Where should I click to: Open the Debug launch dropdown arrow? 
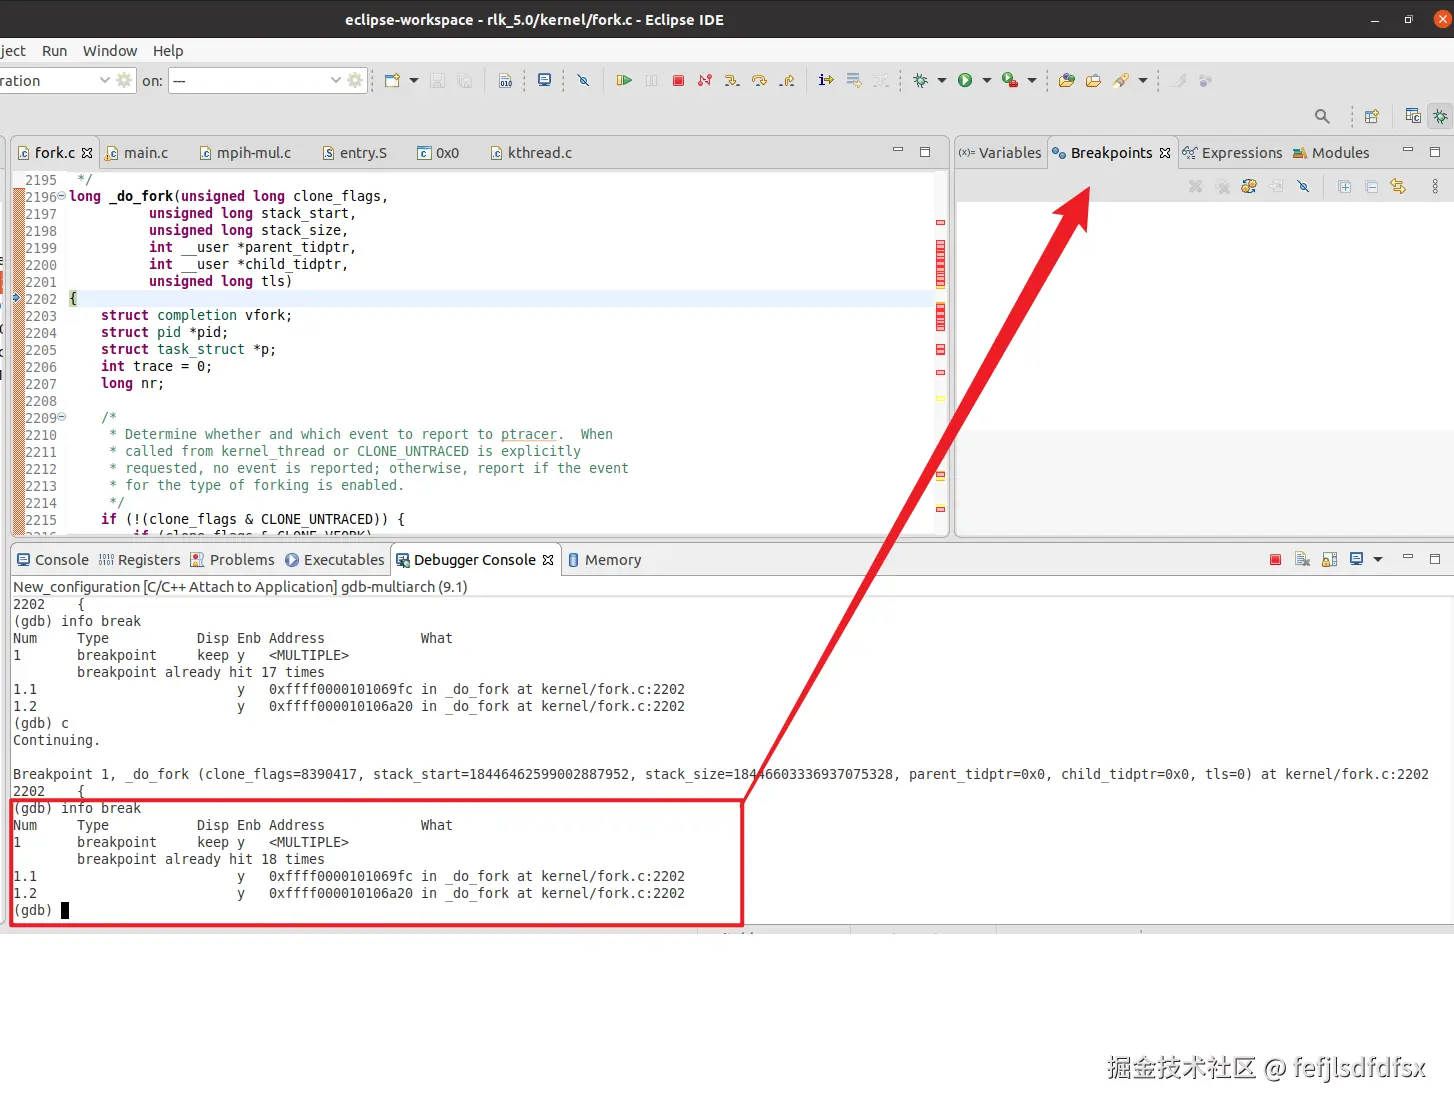[942, 80]
